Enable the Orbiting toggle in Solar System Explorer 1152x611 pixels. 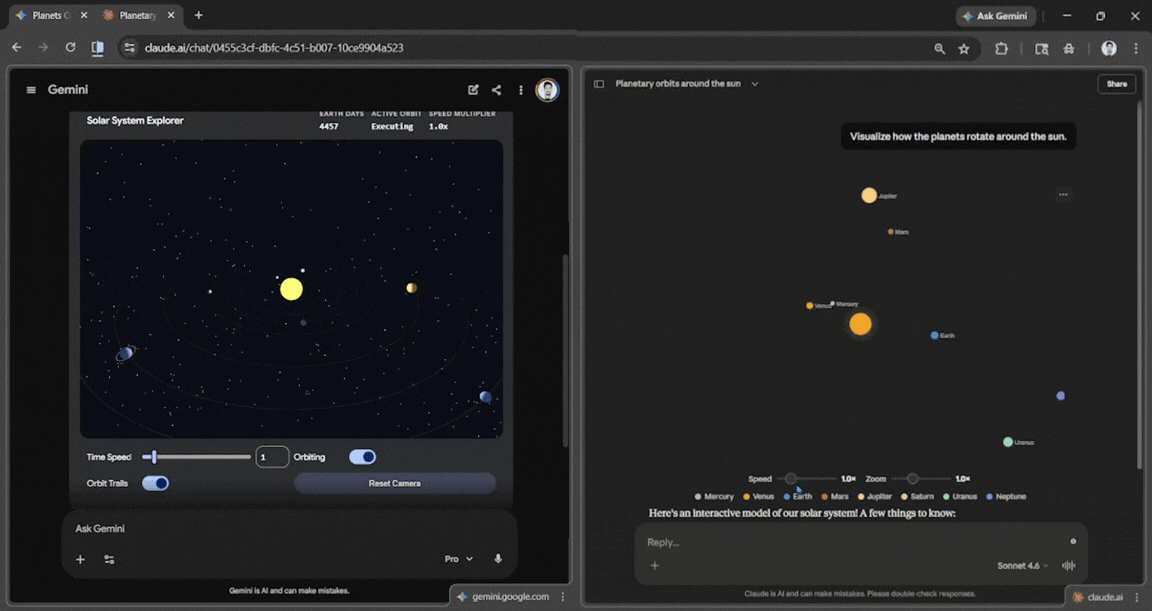coord(362,456)
